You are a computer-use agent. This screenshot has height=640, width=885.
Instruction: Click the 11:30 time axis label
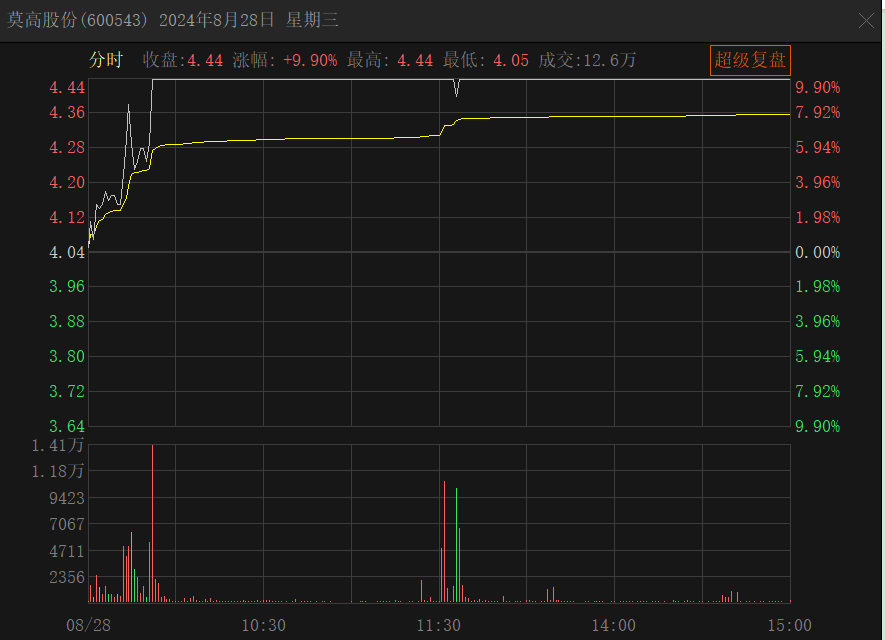(x=439, y=625)
